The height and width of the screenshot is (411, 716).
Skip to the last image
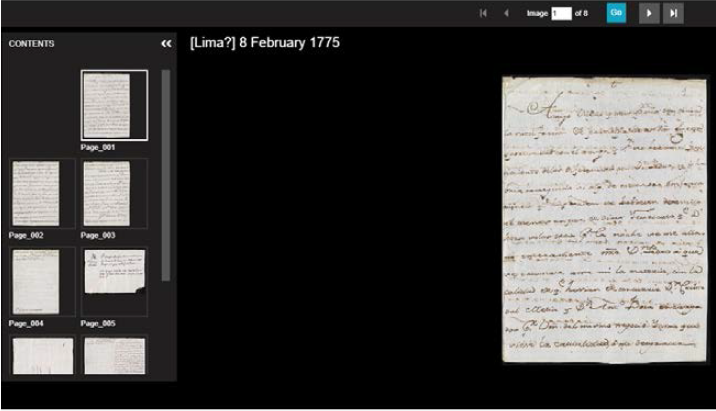click(673, 13)
